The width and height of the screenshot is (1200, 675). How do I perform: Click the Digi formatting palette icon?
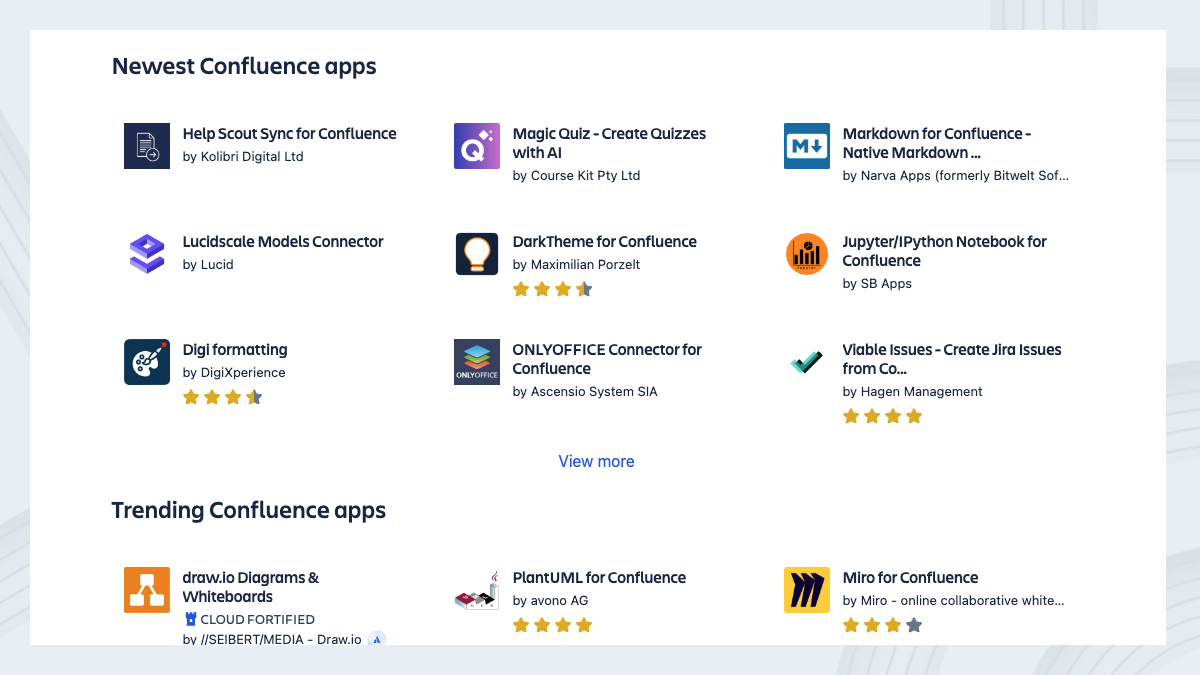[x=147, y=362]
